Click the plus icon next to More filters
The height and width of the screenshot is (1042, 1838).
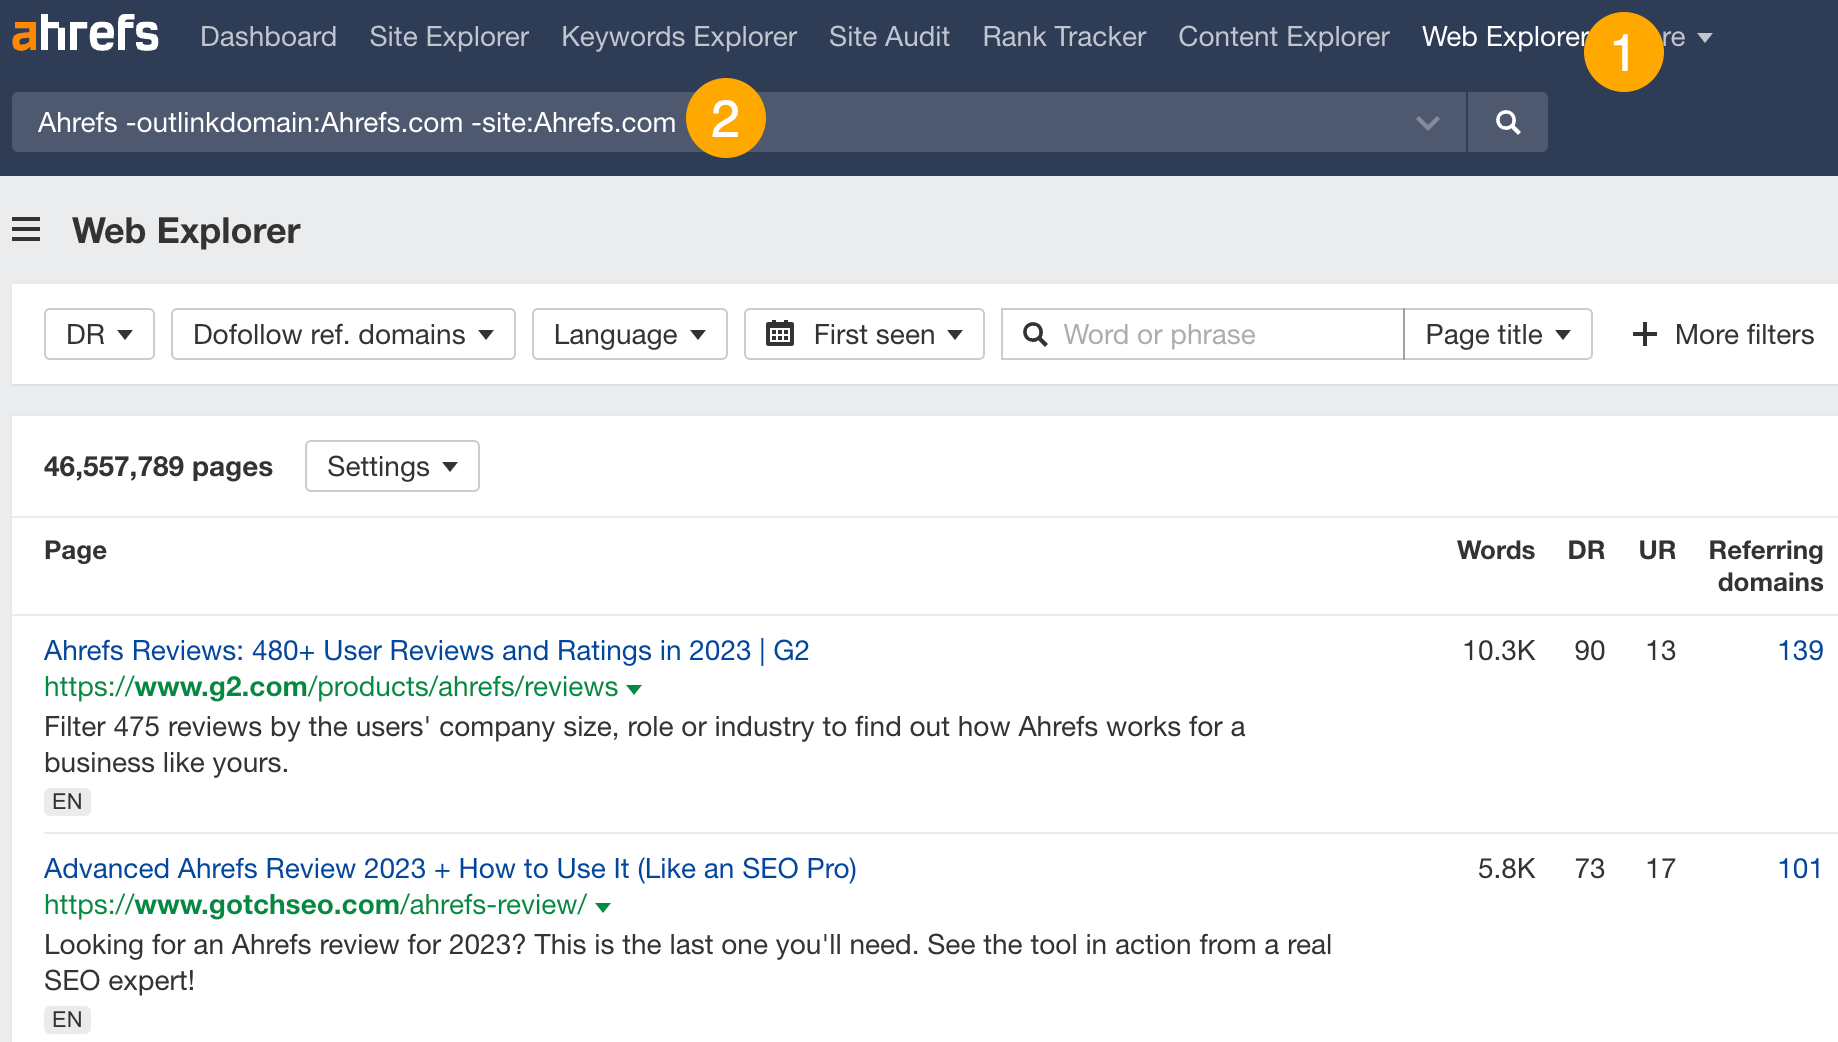1644,334
